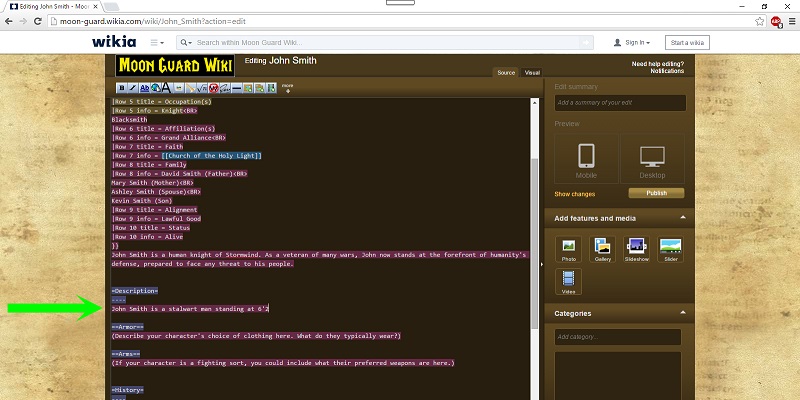This screenshot has width=800, height=400.
Task: Go back with the browser back arrow
Action: tap(9, 21)
